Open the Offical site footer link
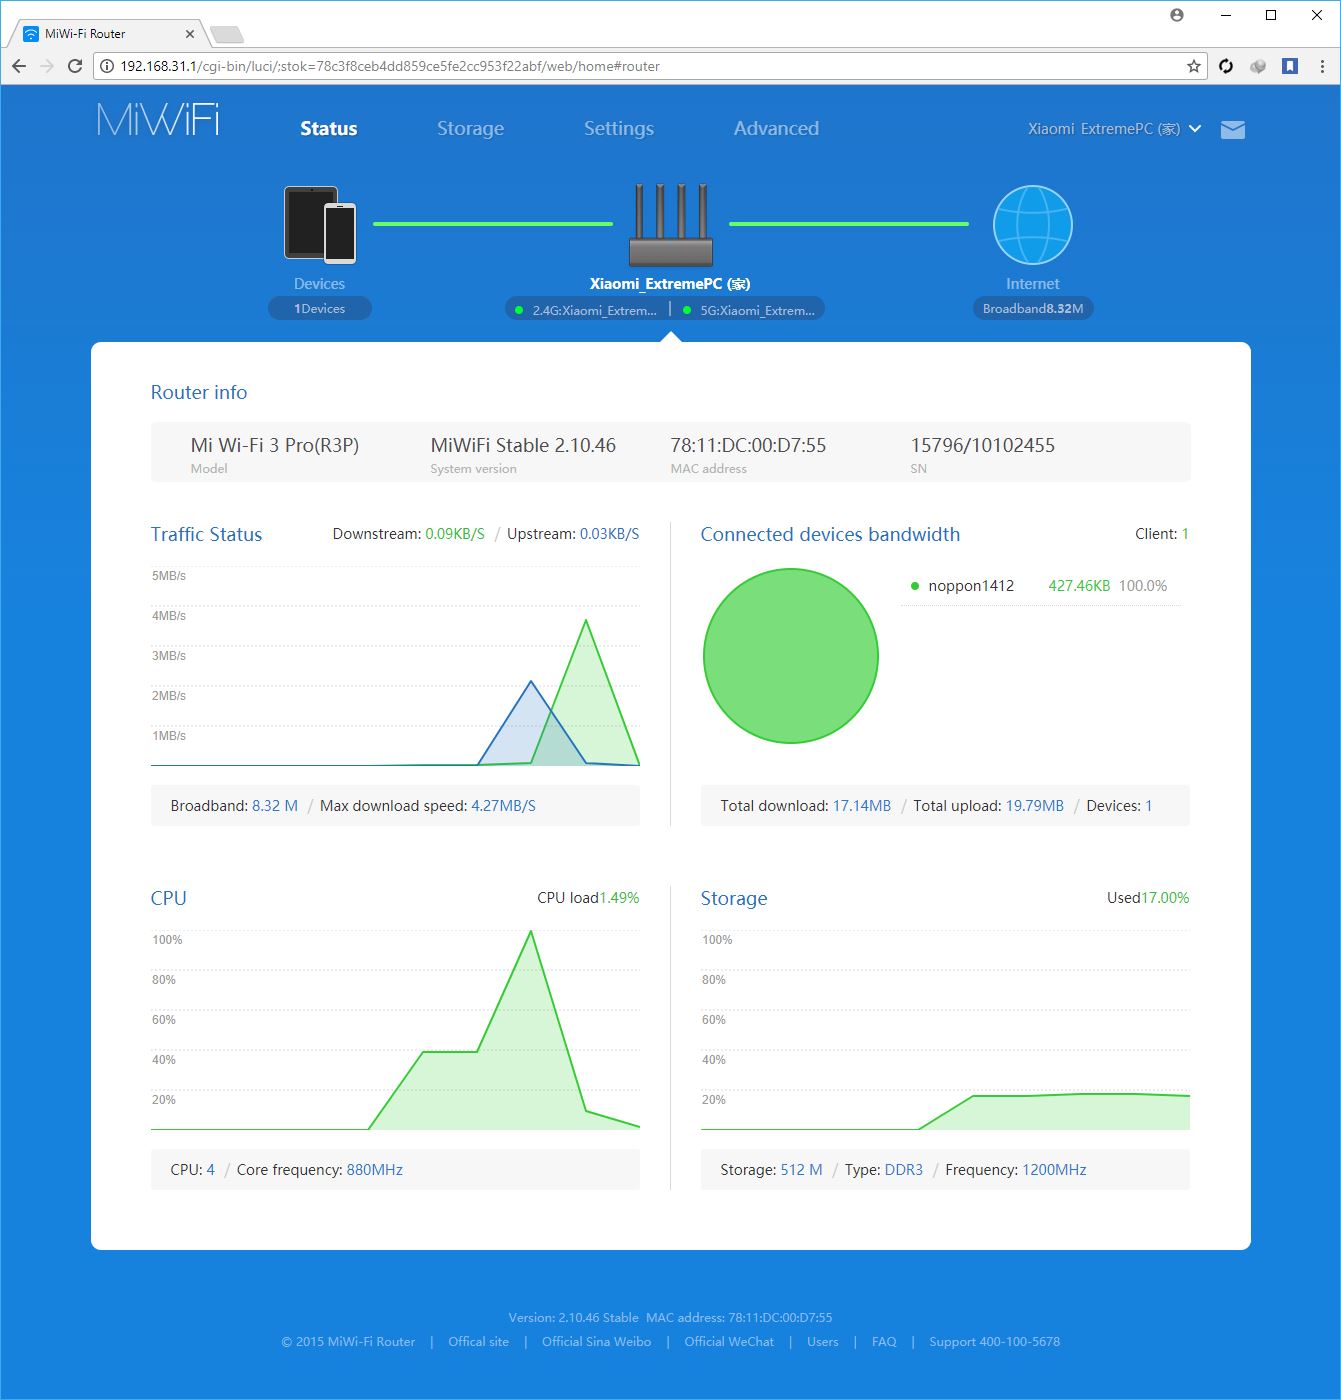The width and height of the screenshot is (1341, 1400). click(x=478, y=1342)
